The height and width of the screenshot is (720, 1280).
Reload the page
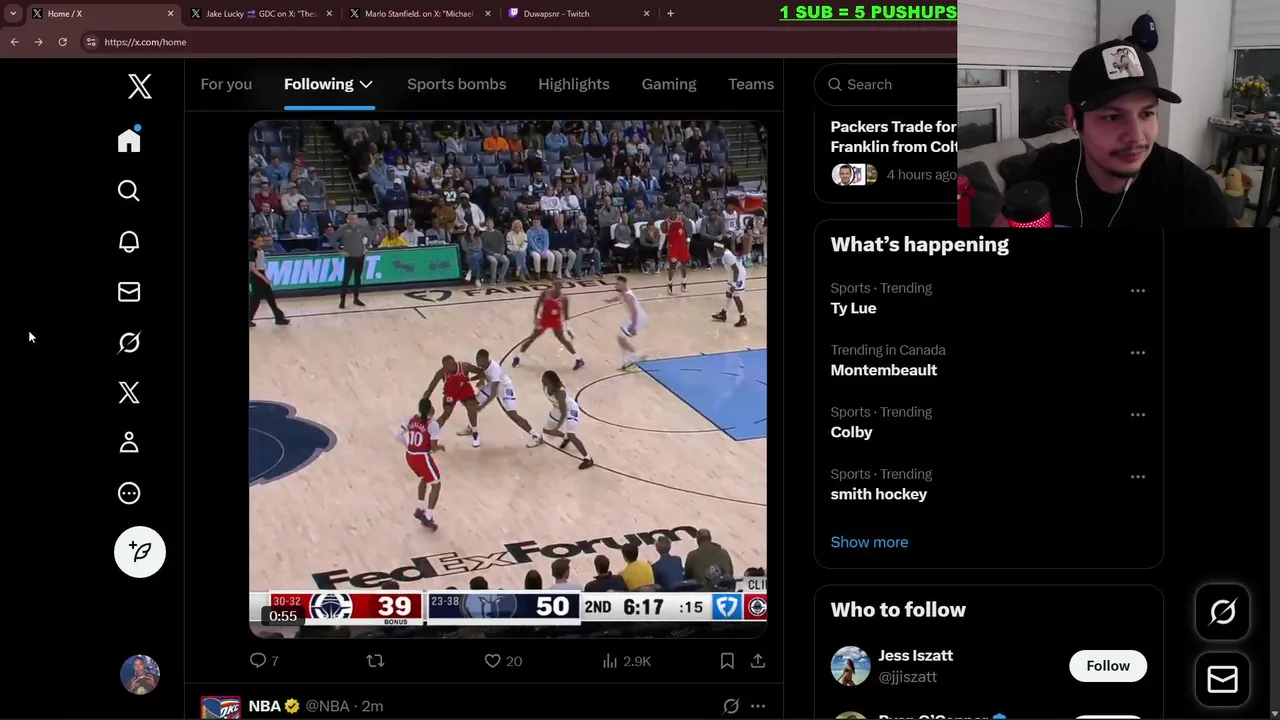click(62, 42)
